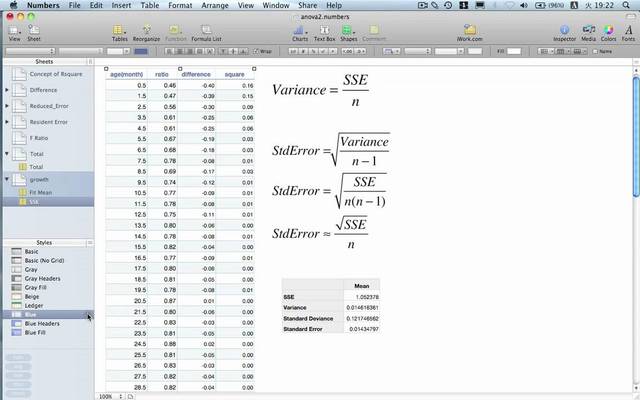Open the 100% zoom level dropdown
Viewport: 640px width, 400px height.
[x=111, y=396]
